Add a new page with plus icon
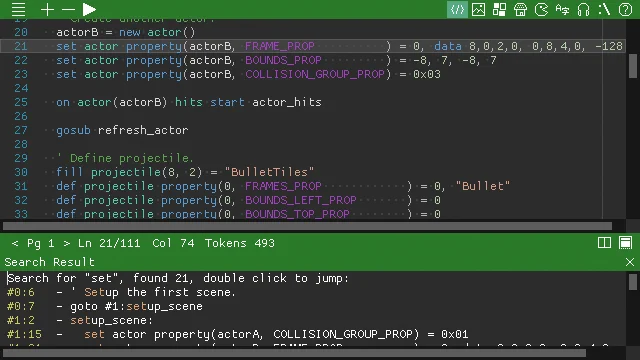This screenshot has height=360, width=640. (x=47, y=9)
